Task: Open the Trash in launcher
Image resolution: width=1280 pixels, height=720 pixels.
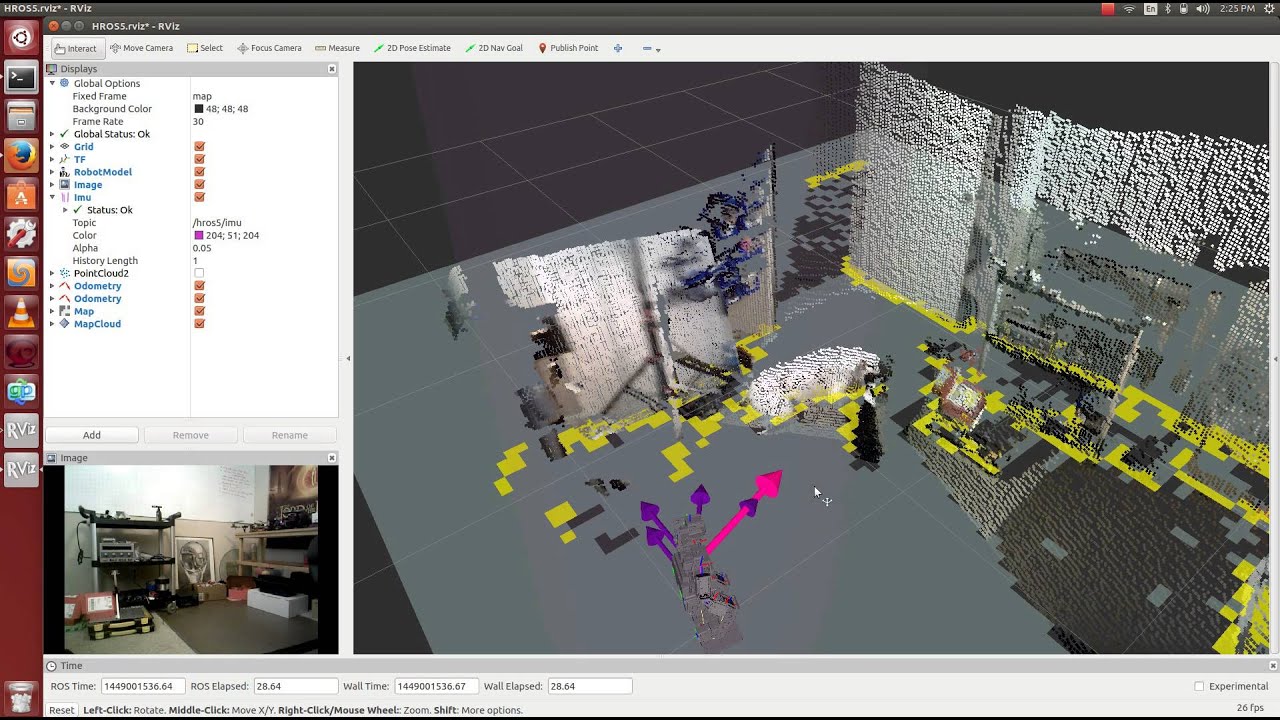Action: 21,696
